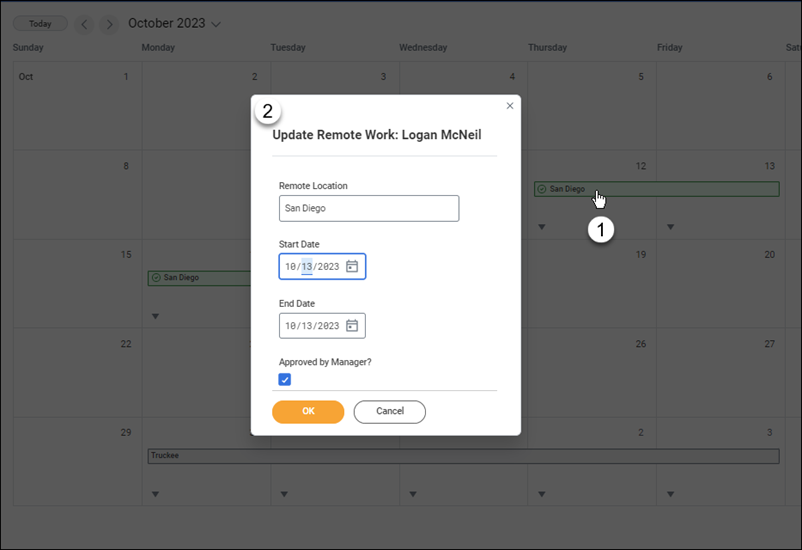Screen dimensions: 802x550
Task: Click the date number 22 cell
Action: tap(77, 372)
